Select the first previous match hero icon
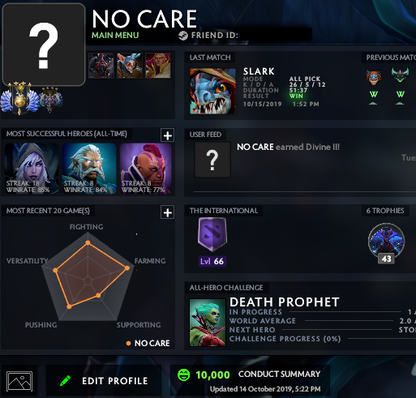 click(x=373, y=76)
